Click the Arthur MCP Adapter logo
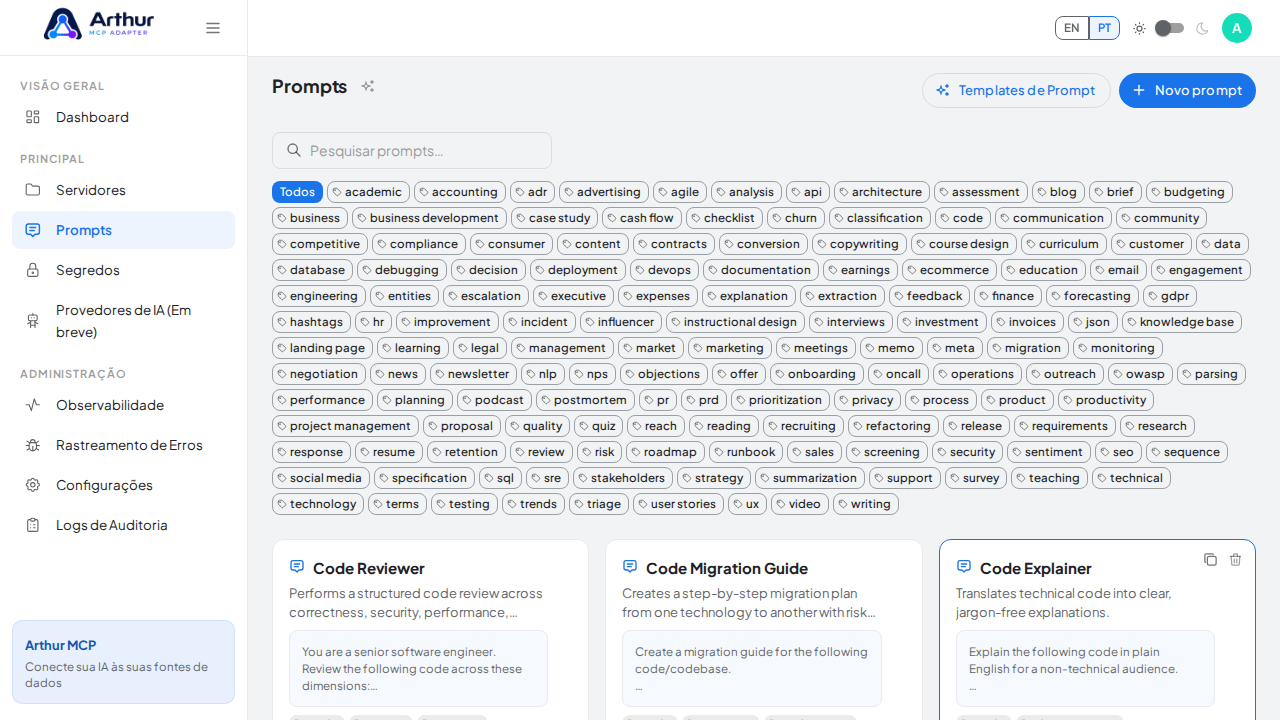This screenshot has width=1280, height=720. coord(99,24)
